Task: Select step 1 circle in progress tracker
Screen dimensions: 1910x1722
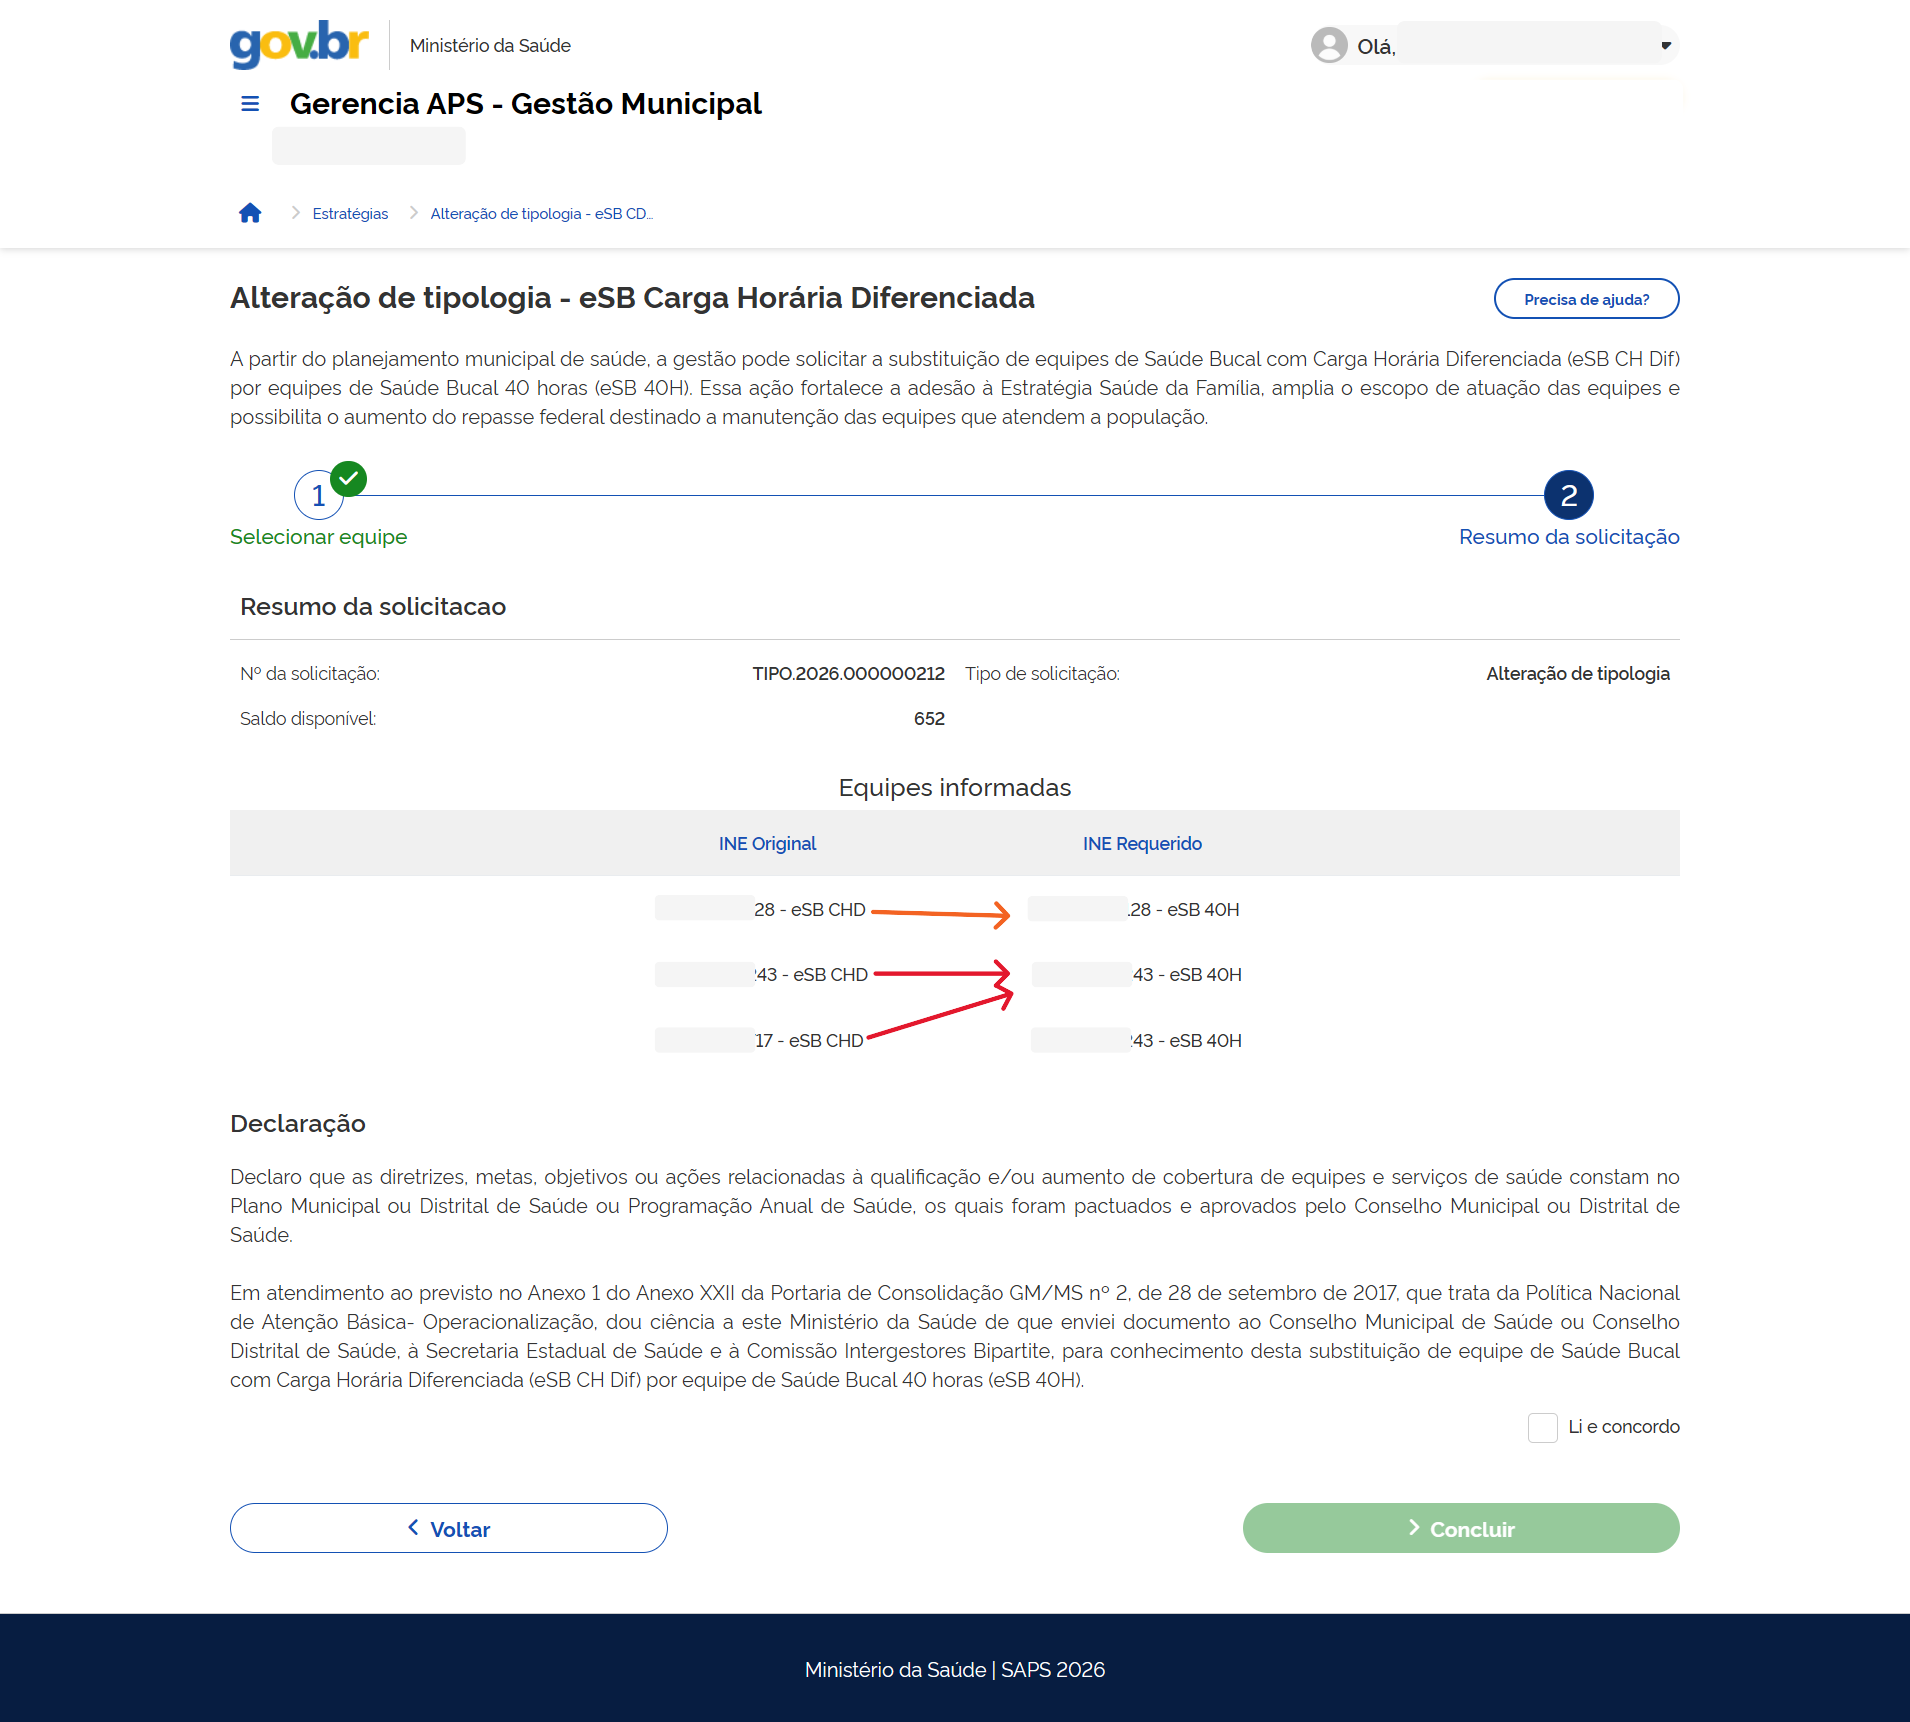Action: click(317, 496)
